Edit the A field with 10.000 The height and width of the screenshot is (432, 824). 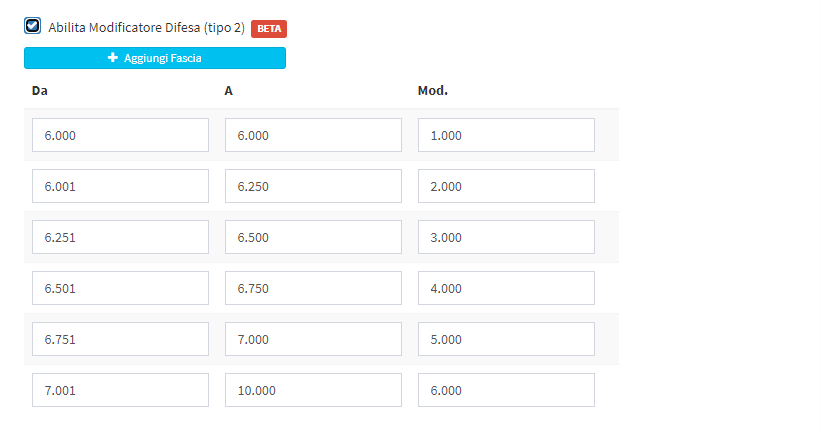pos(313,390)
